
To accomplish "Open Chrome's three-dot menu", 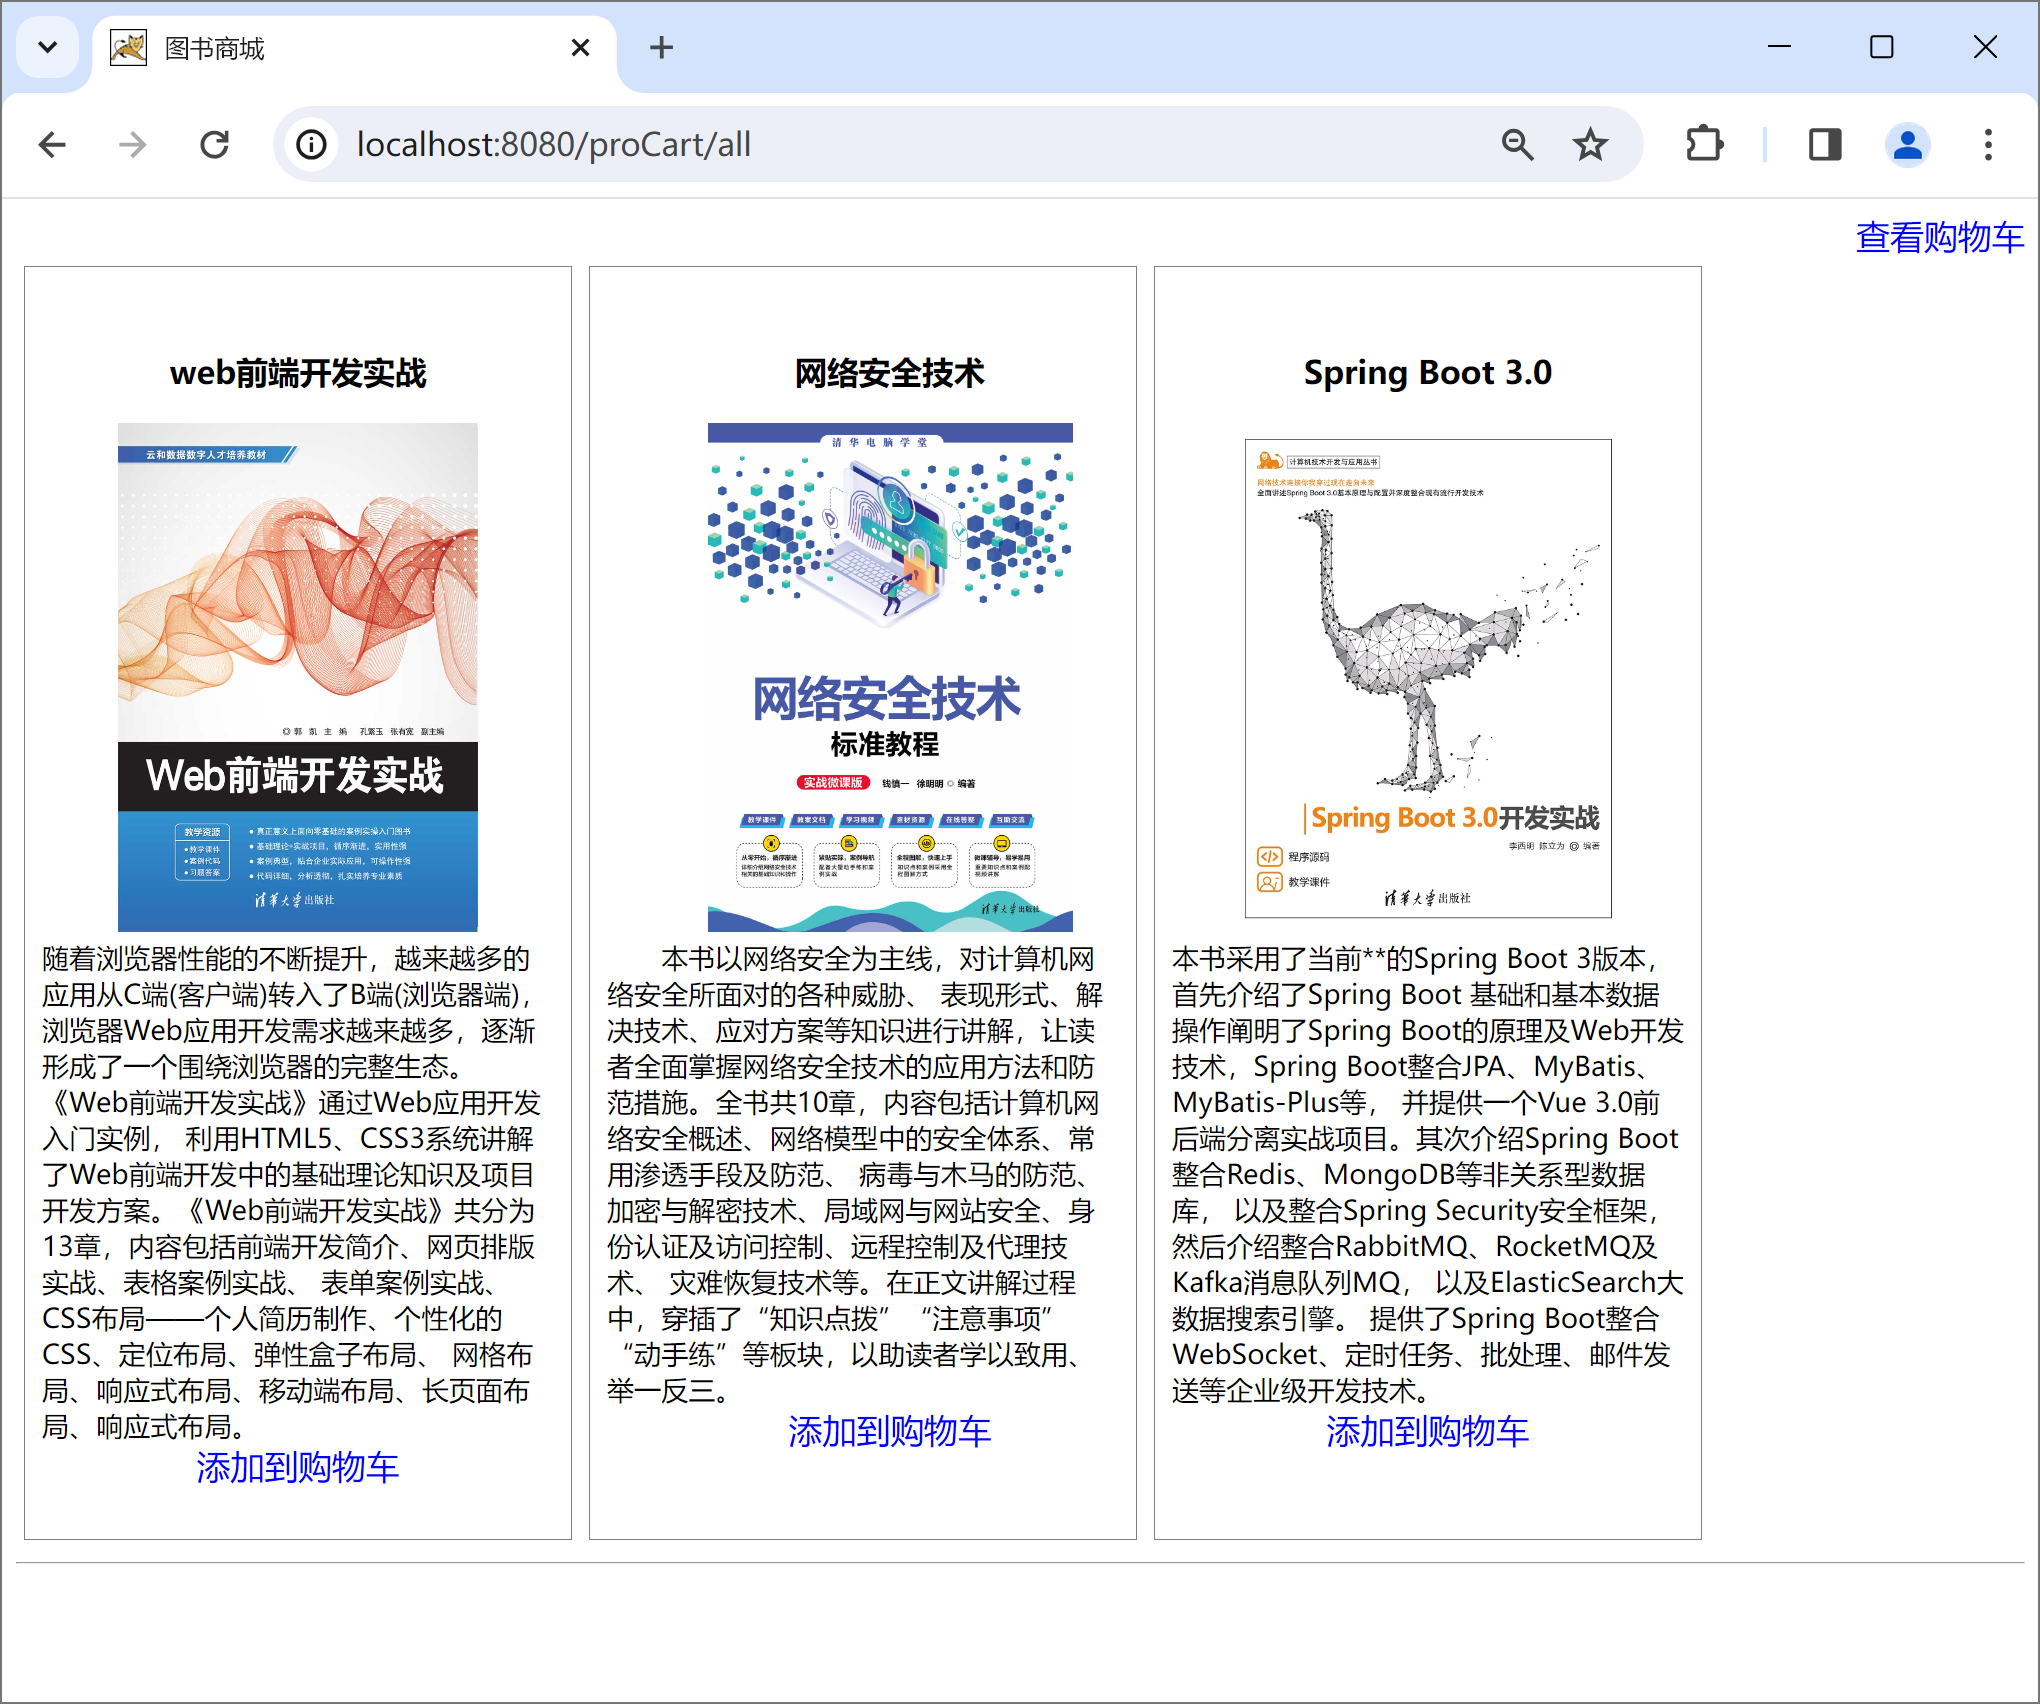I will click(x=1988, y=145).
